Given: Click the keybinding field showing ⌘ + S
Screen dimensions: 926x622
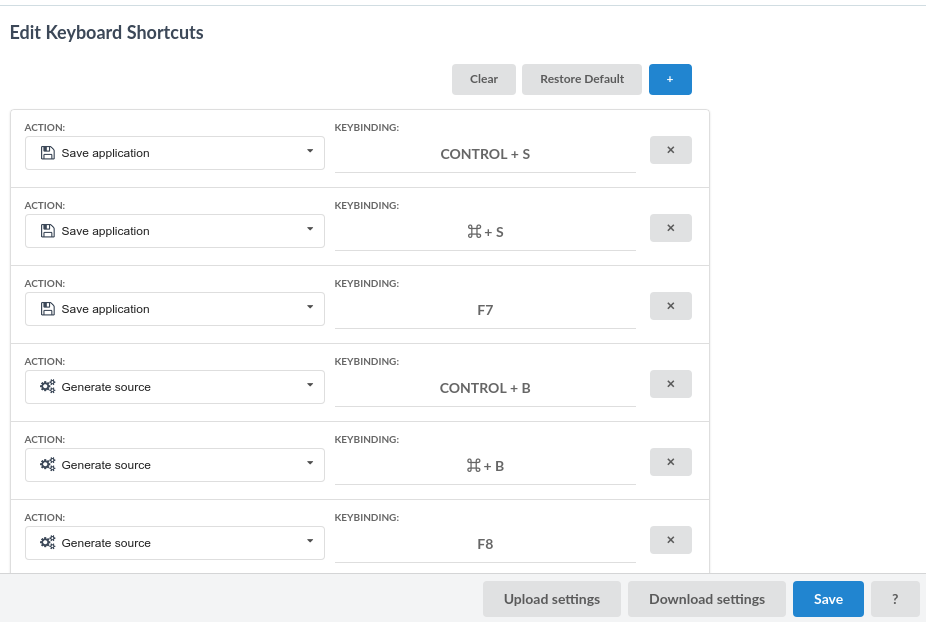Looking at the screenshot, I should click(x=485, y=231).
